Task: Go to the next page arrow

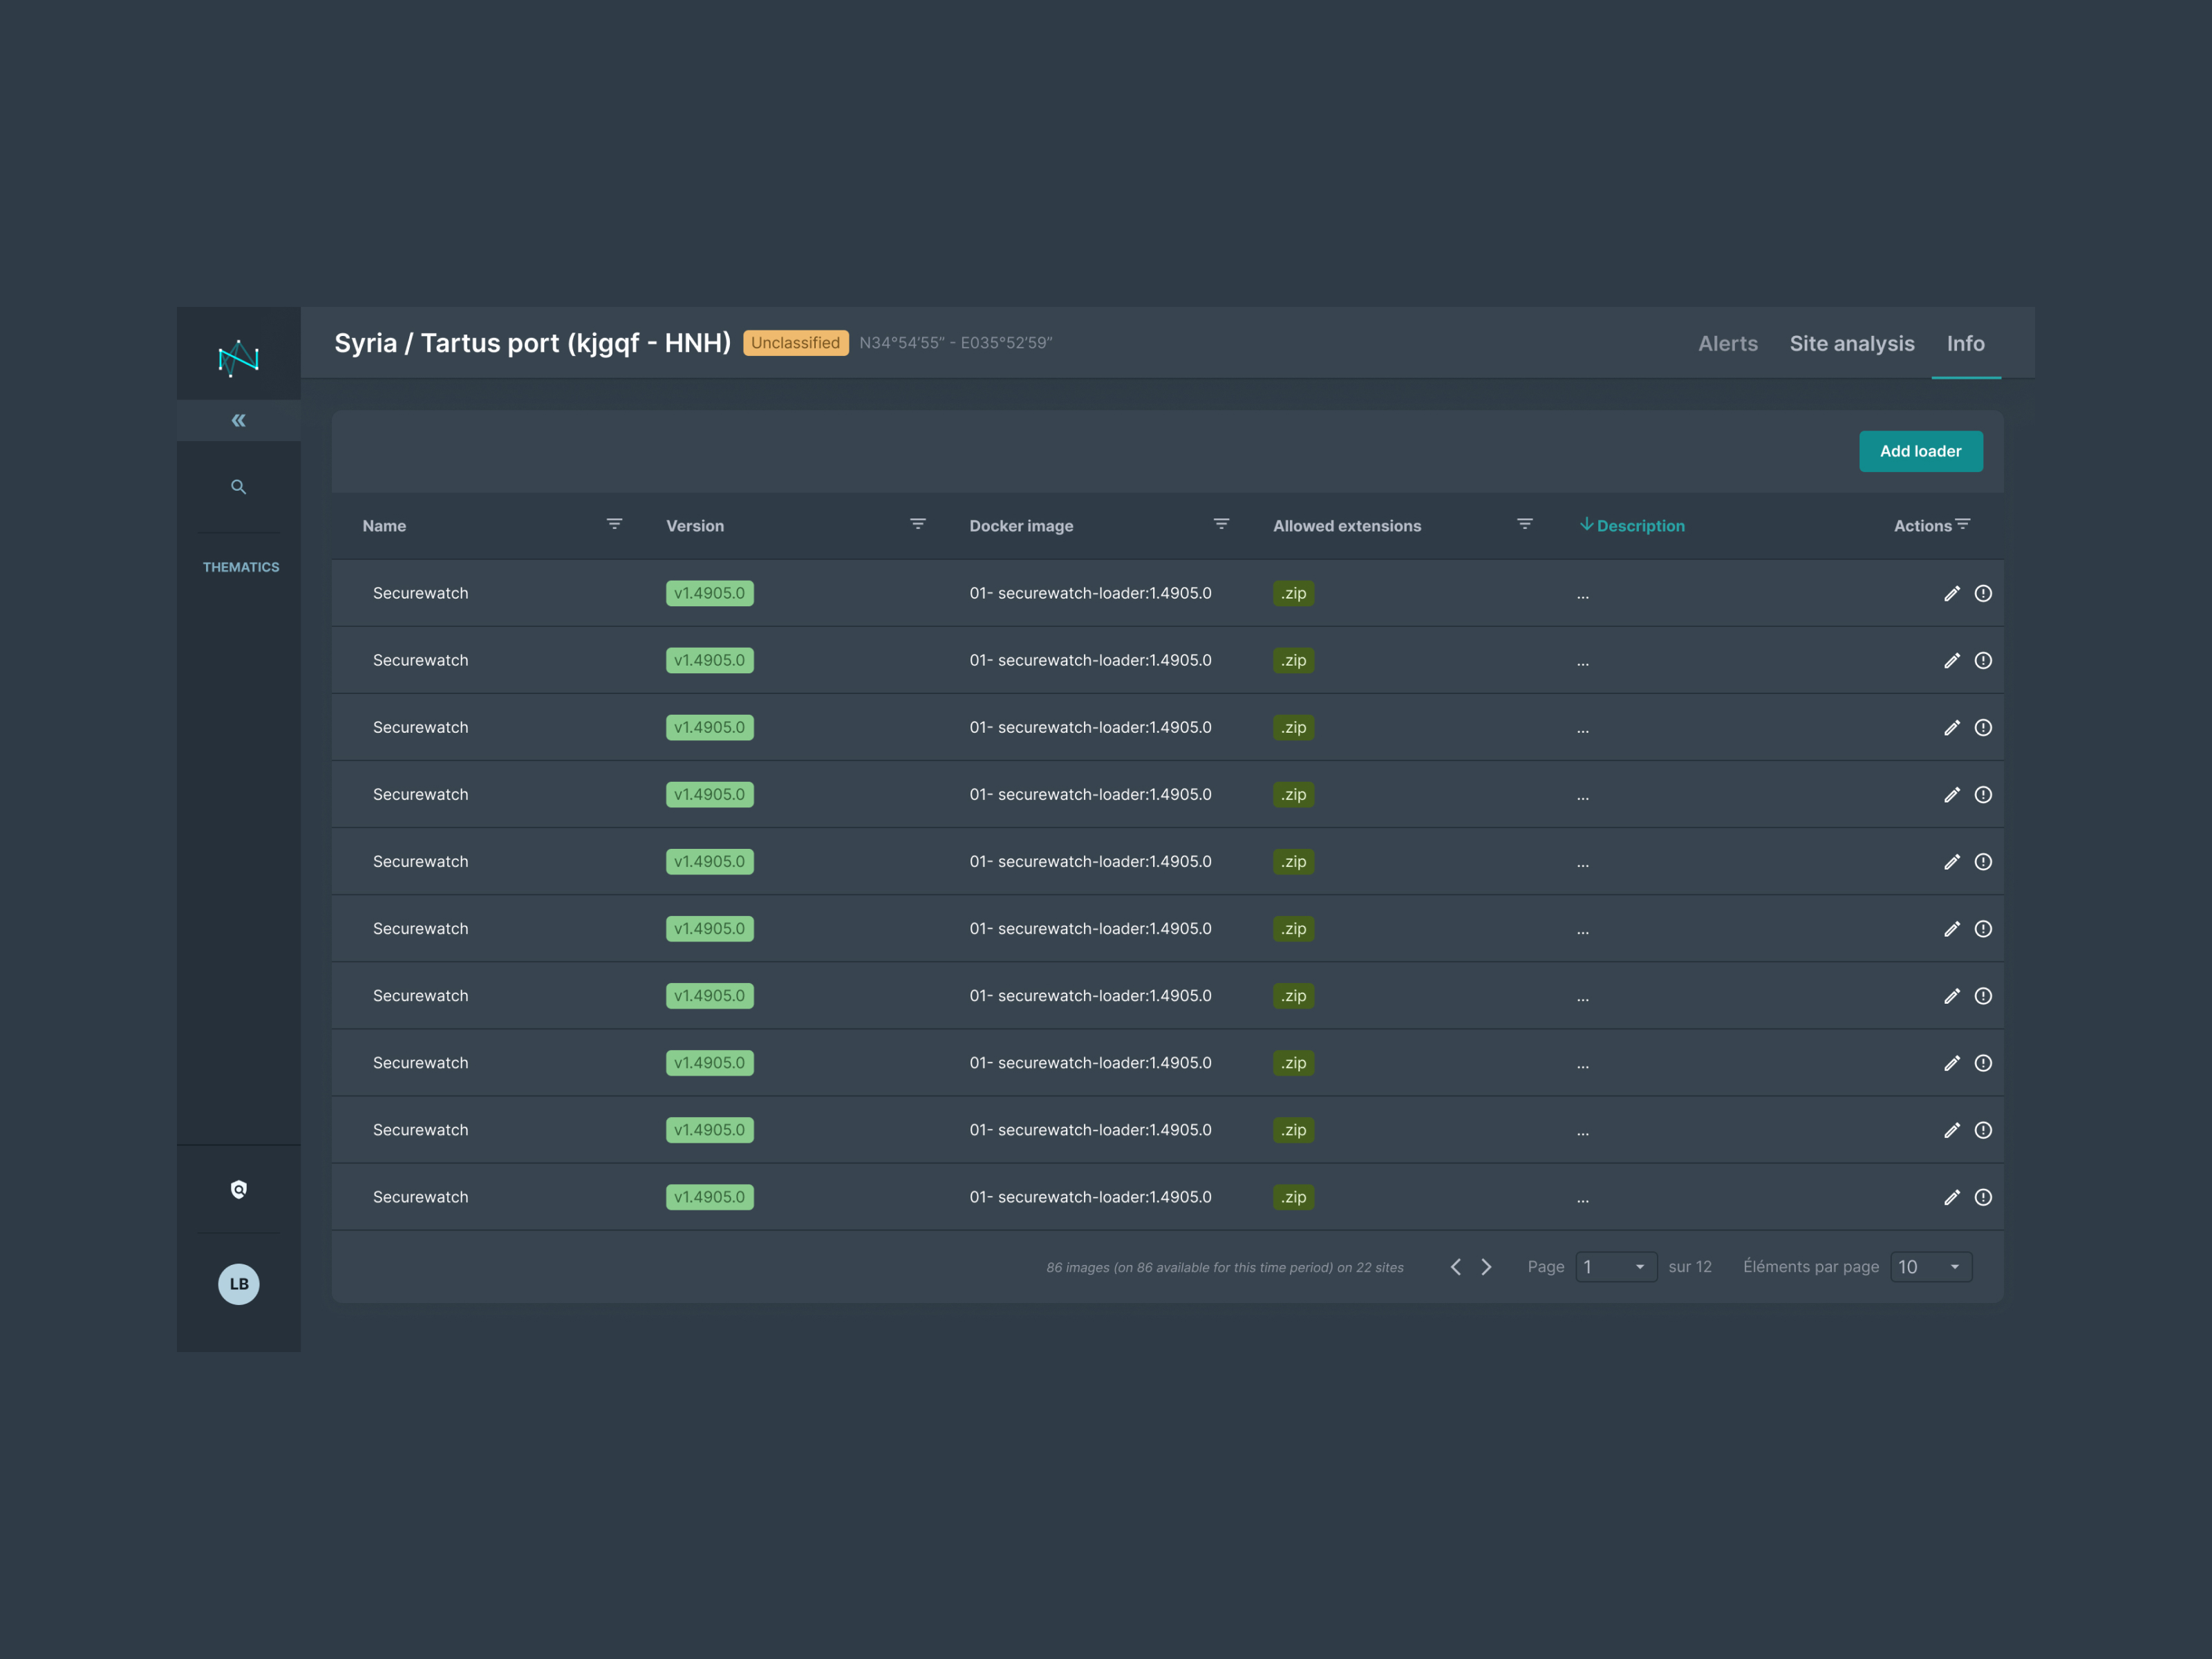Action: 1486,1267
